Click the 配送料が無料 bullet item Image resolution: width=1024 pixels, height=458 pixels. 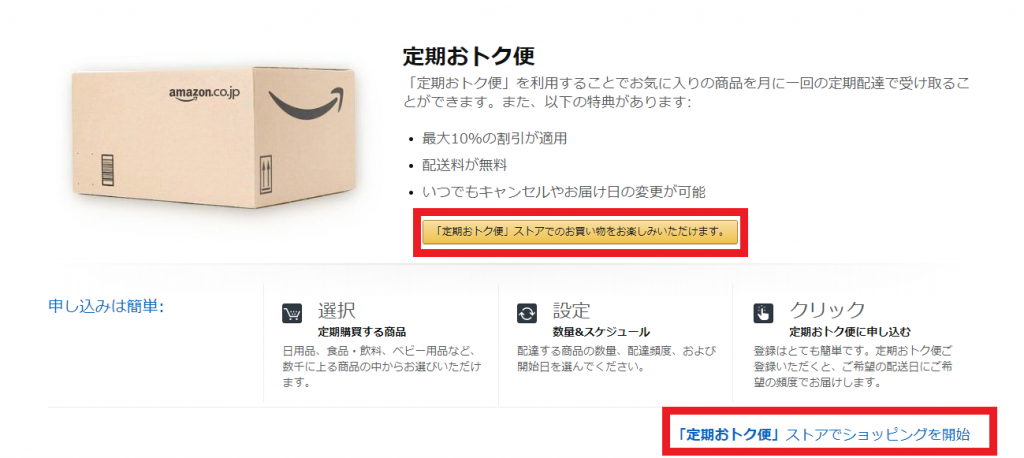point(464,165)
